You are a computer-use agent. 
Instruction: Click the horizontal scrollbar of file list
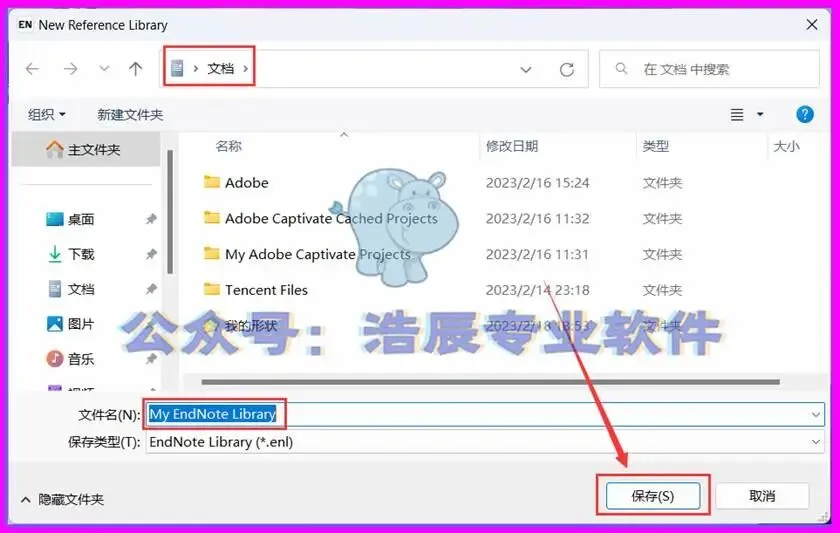pos(490,382)
